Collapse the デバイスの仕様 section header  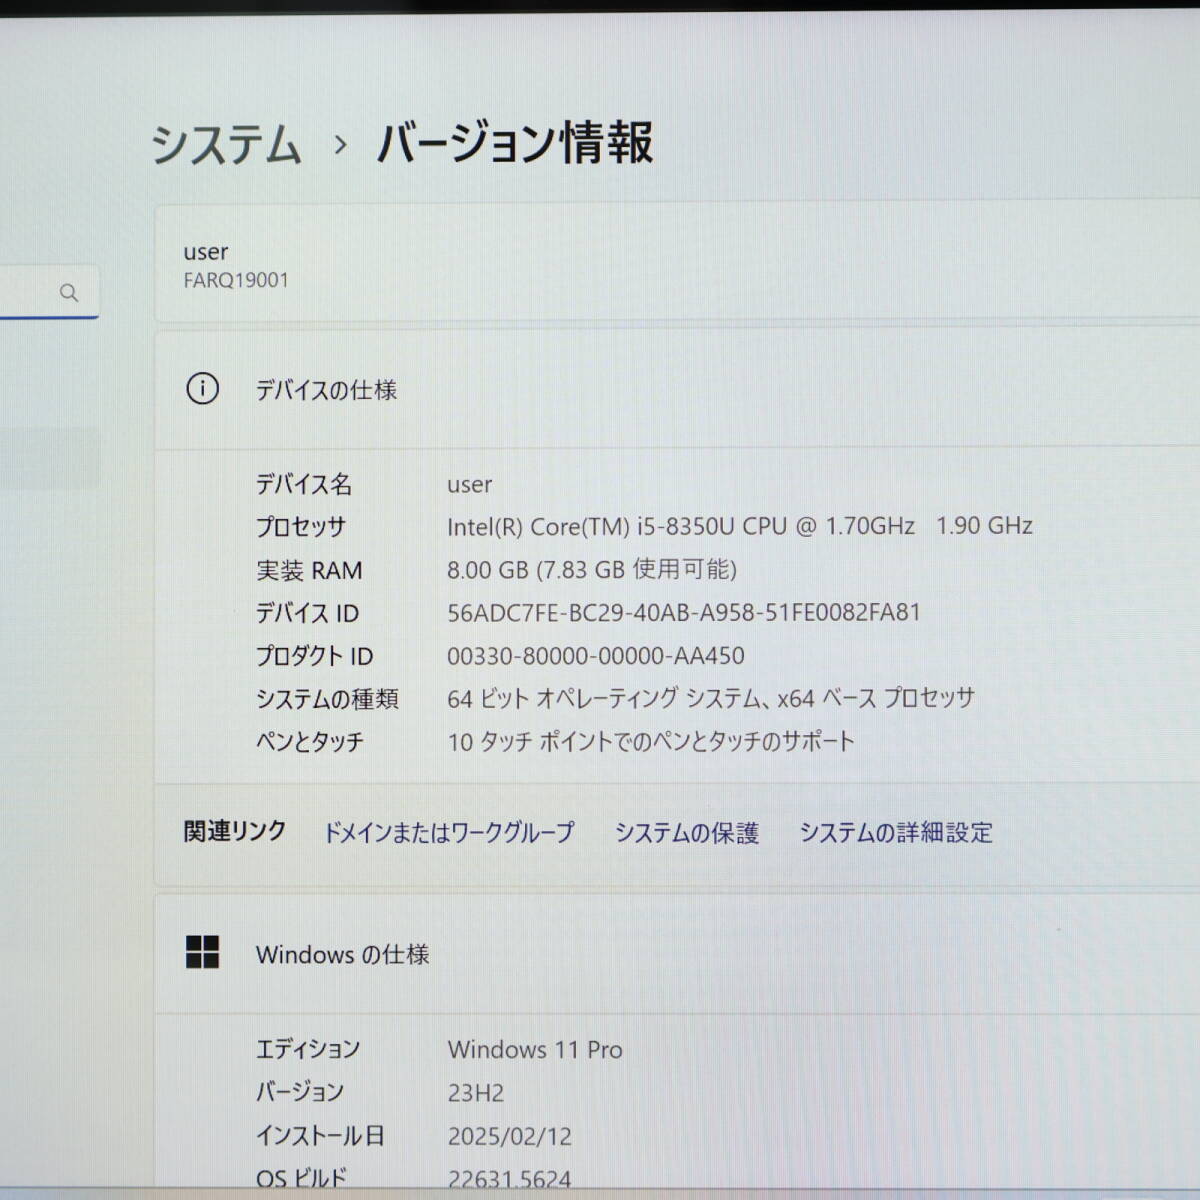(x=677, y=389)
